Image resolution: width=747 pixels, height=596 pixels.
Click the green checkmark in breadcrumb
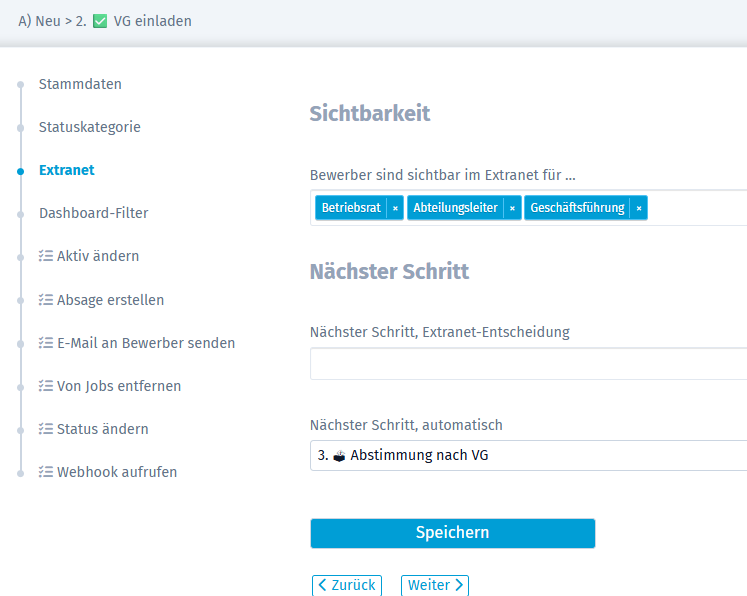point(100,21)
